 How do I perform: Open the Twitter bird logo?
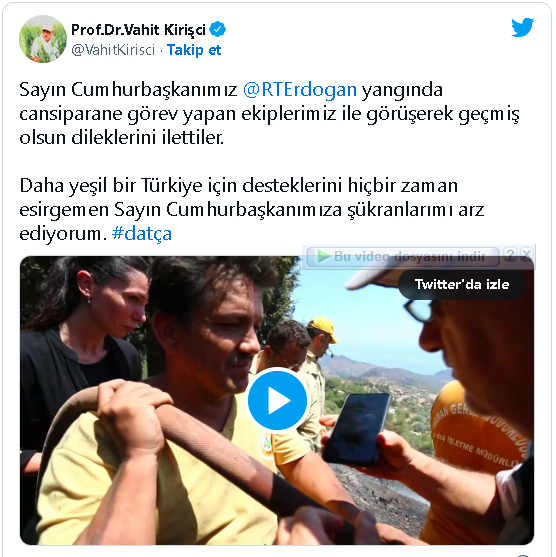pyautogui.click(x=522, y=27)
